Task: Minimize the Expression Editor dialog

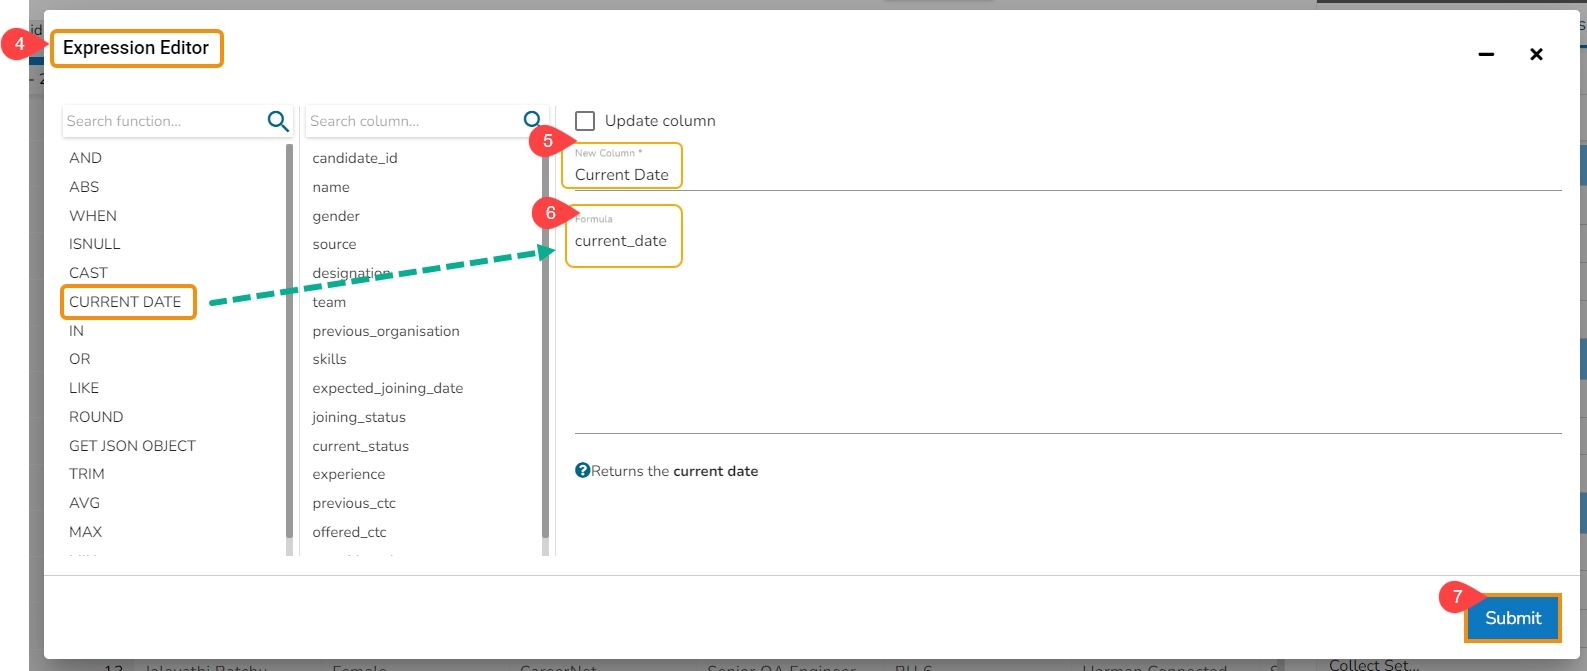Action: pos(1486,54)
